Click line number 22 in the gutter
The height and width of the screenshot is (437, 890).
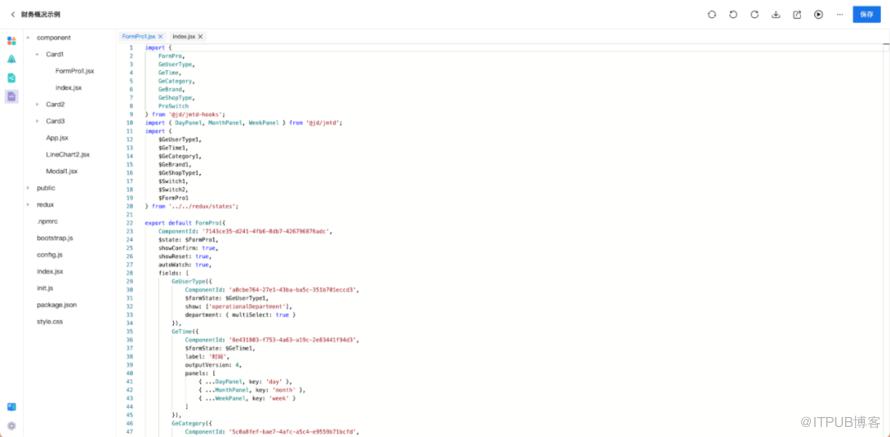click(131, 223)
